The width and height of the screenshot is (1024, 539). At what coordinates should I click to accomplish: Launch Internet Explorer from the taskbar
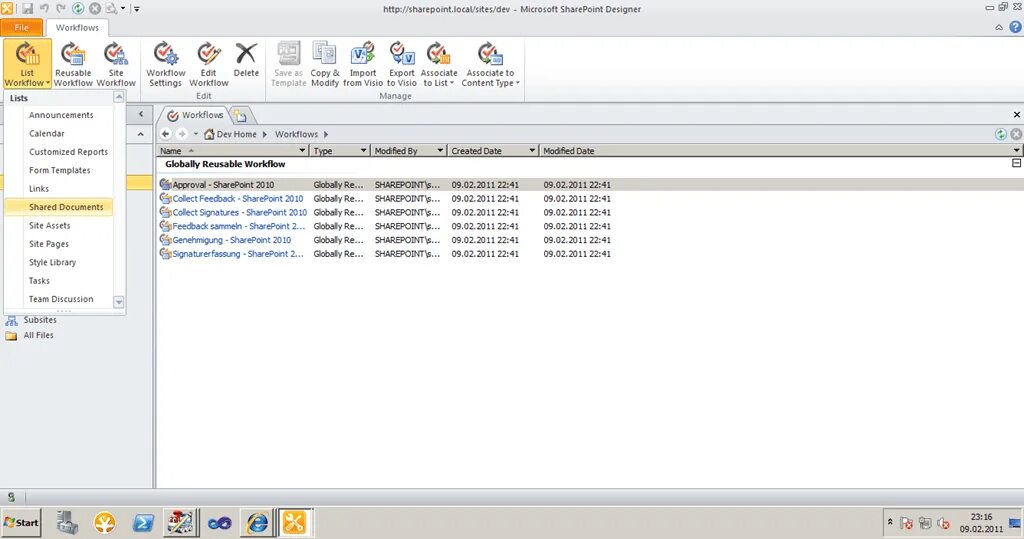pos(257,523)
